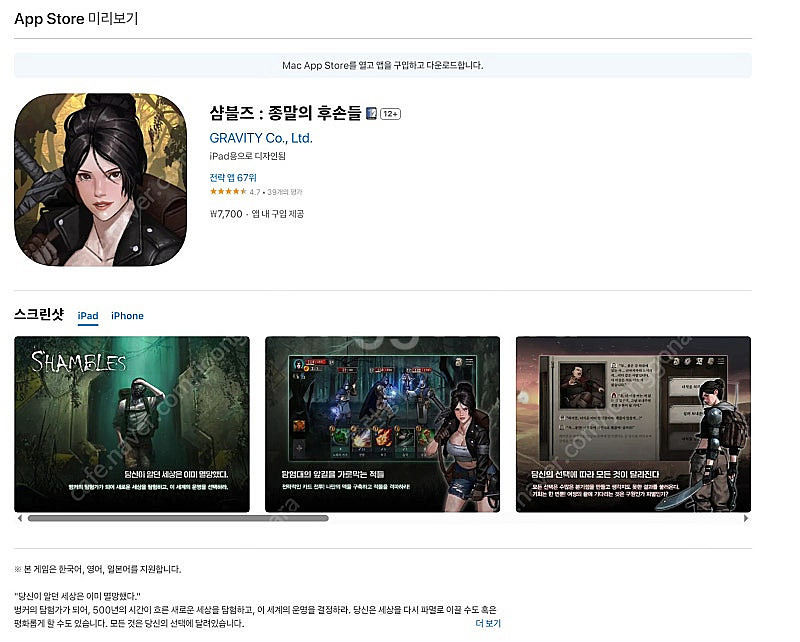800x642 pixels.
Task: Click the 전략 앱 67위 ranking link
Action: [233, 178]
